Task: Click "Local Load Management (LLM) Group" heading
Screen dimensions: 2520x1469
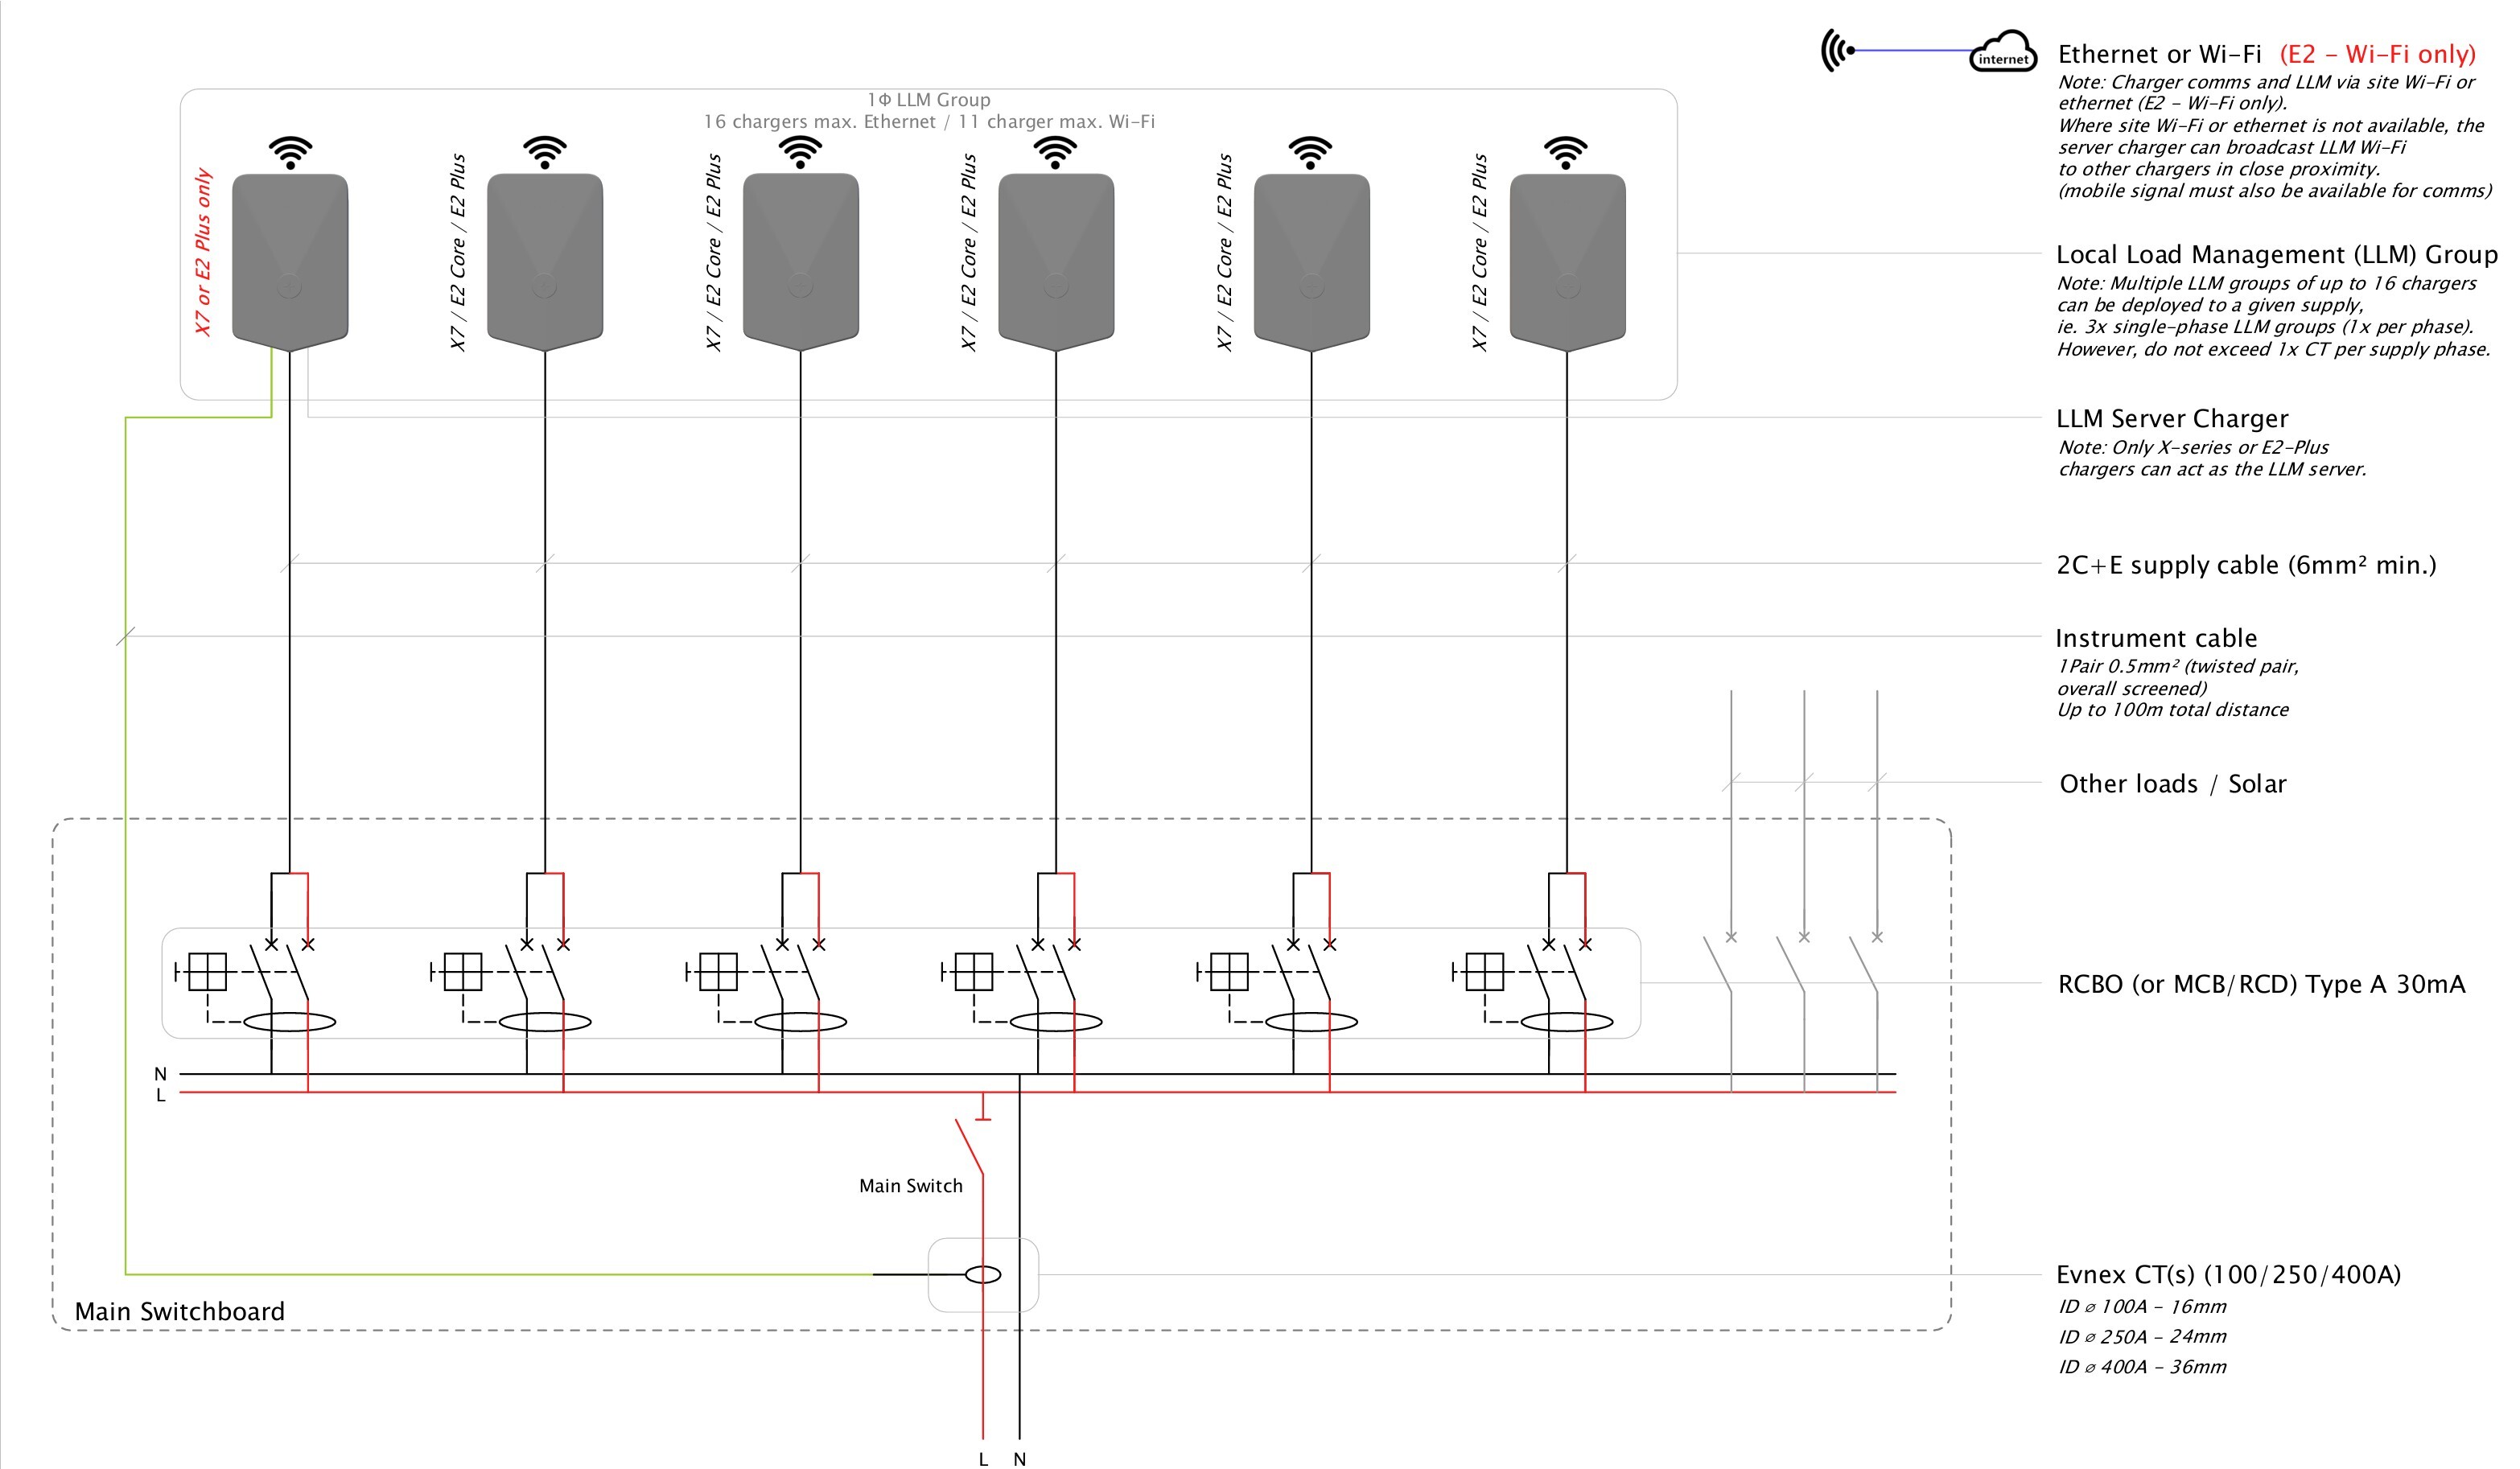Action: (x=2277, y=254)
